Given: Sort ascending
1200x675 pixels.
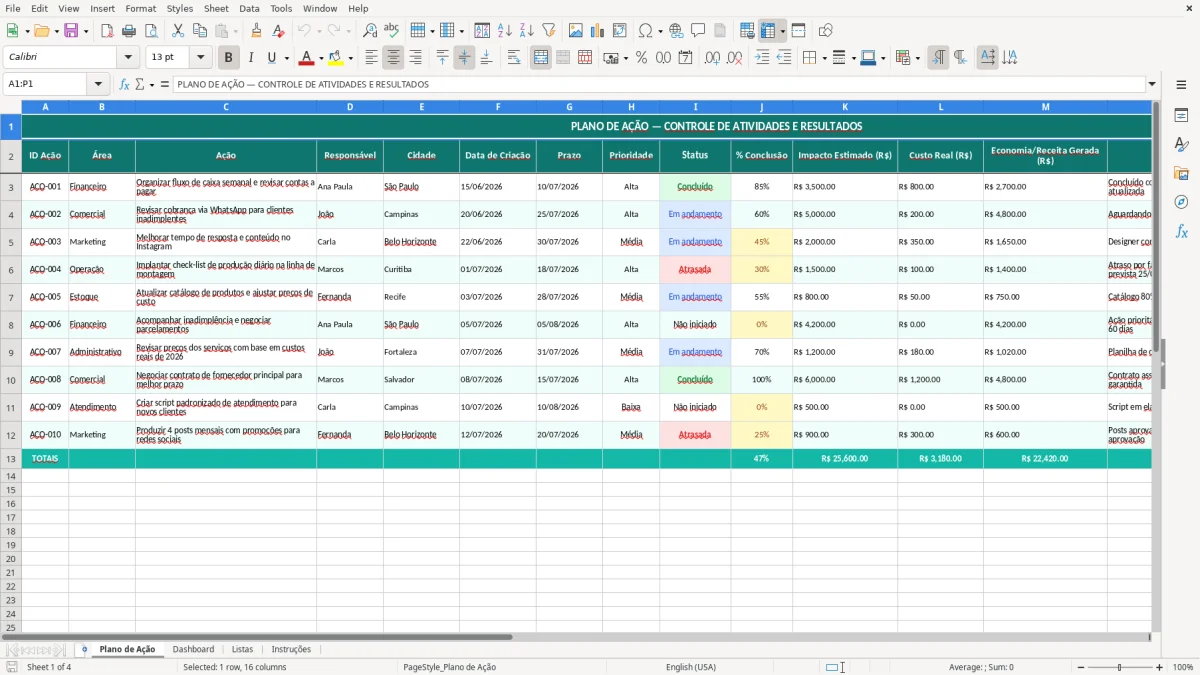Looking at the screenshot, I should pos(505,31).
